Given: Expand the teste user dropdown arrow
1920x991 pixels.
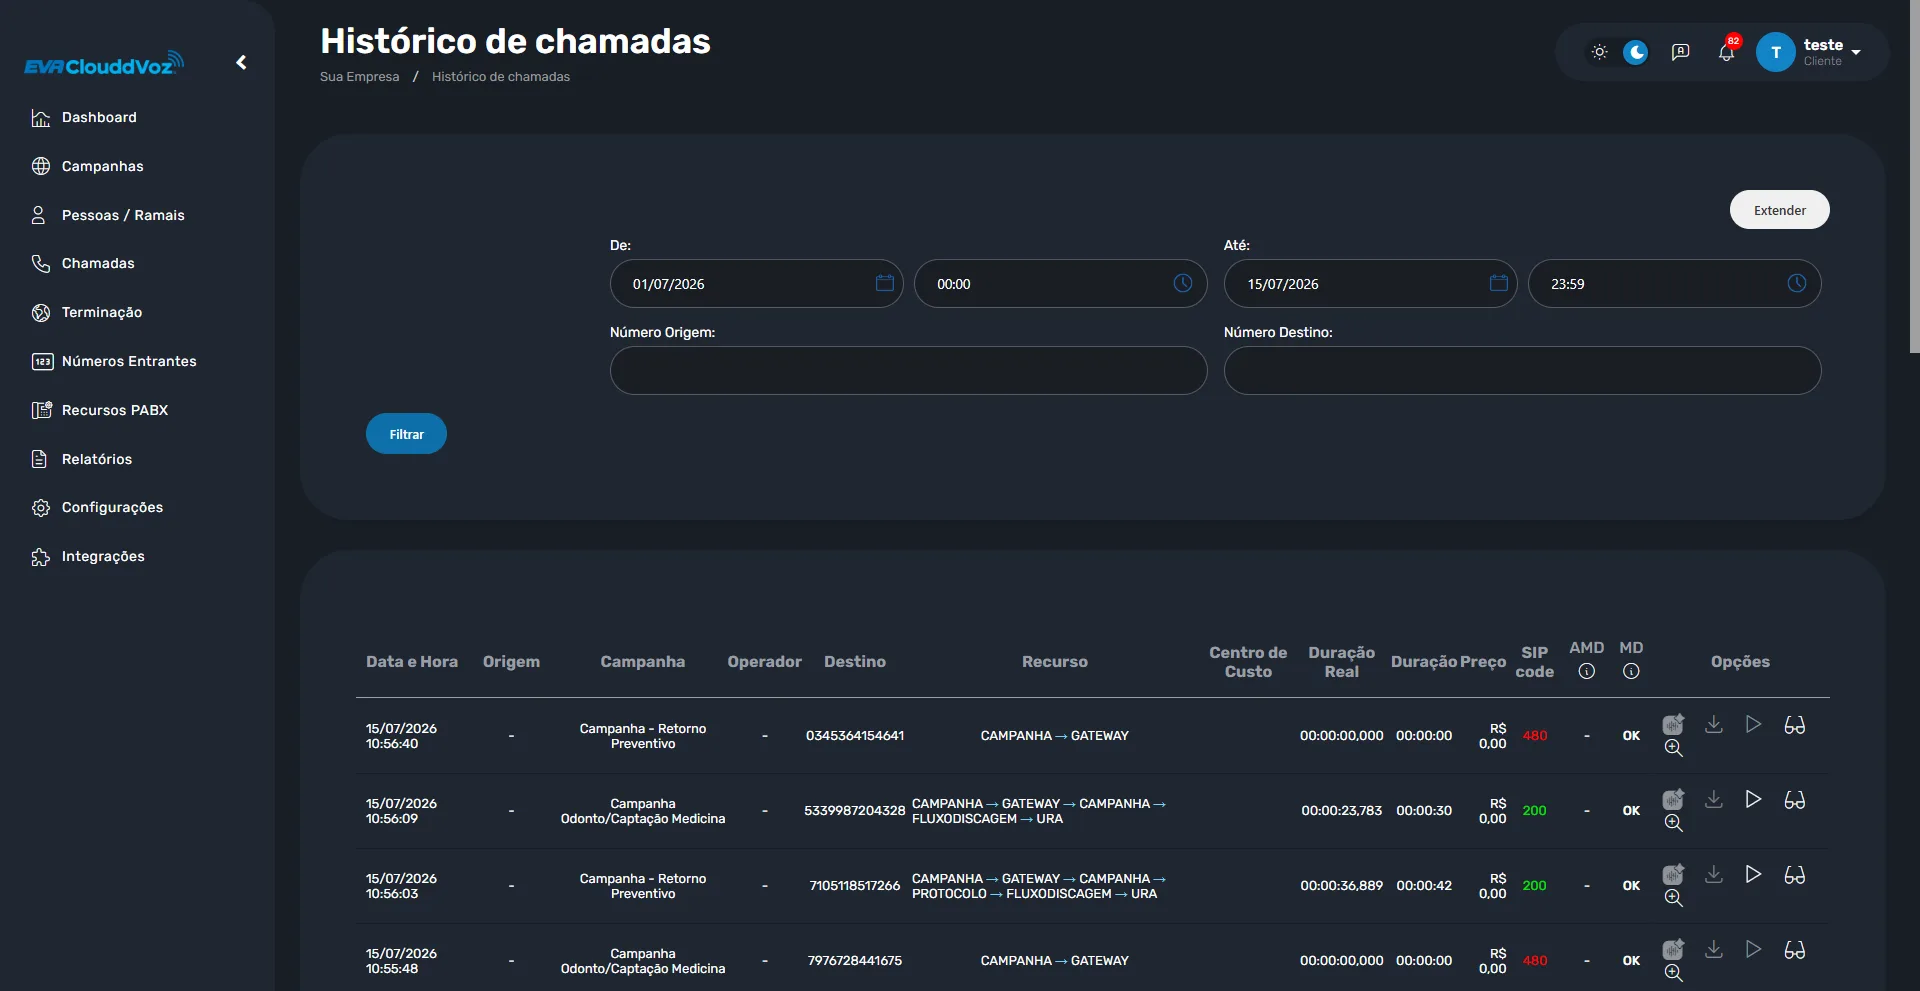Looking at the screenshot, I should coord(1856,52).
